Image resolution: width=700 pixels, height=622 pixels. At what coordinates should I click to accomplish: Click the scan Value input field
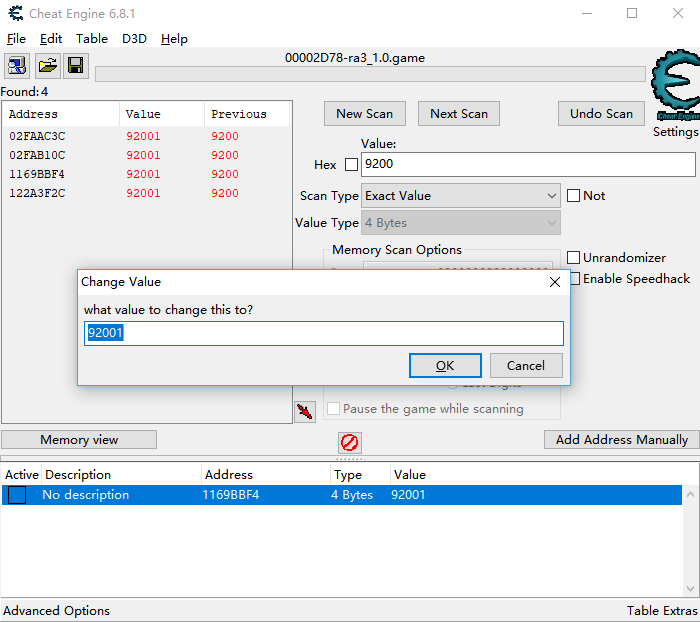click(528, 164)
